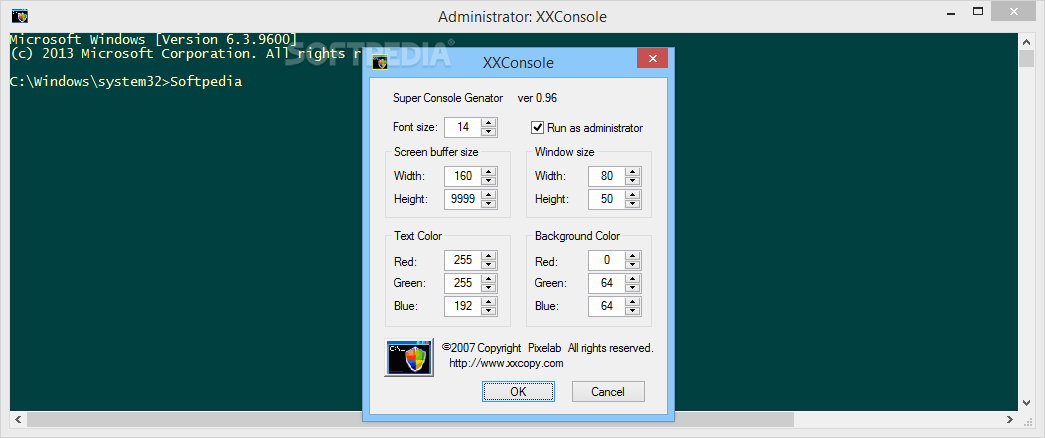Click Window size Height field showing 50

click(x=607, y=199)
